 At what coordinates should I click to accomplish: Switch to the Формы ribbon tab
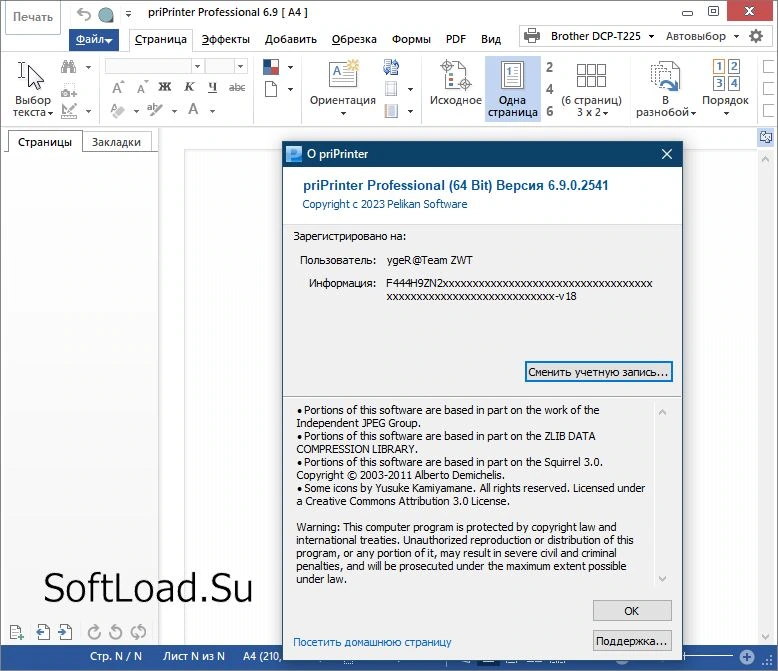click(411, 40)
